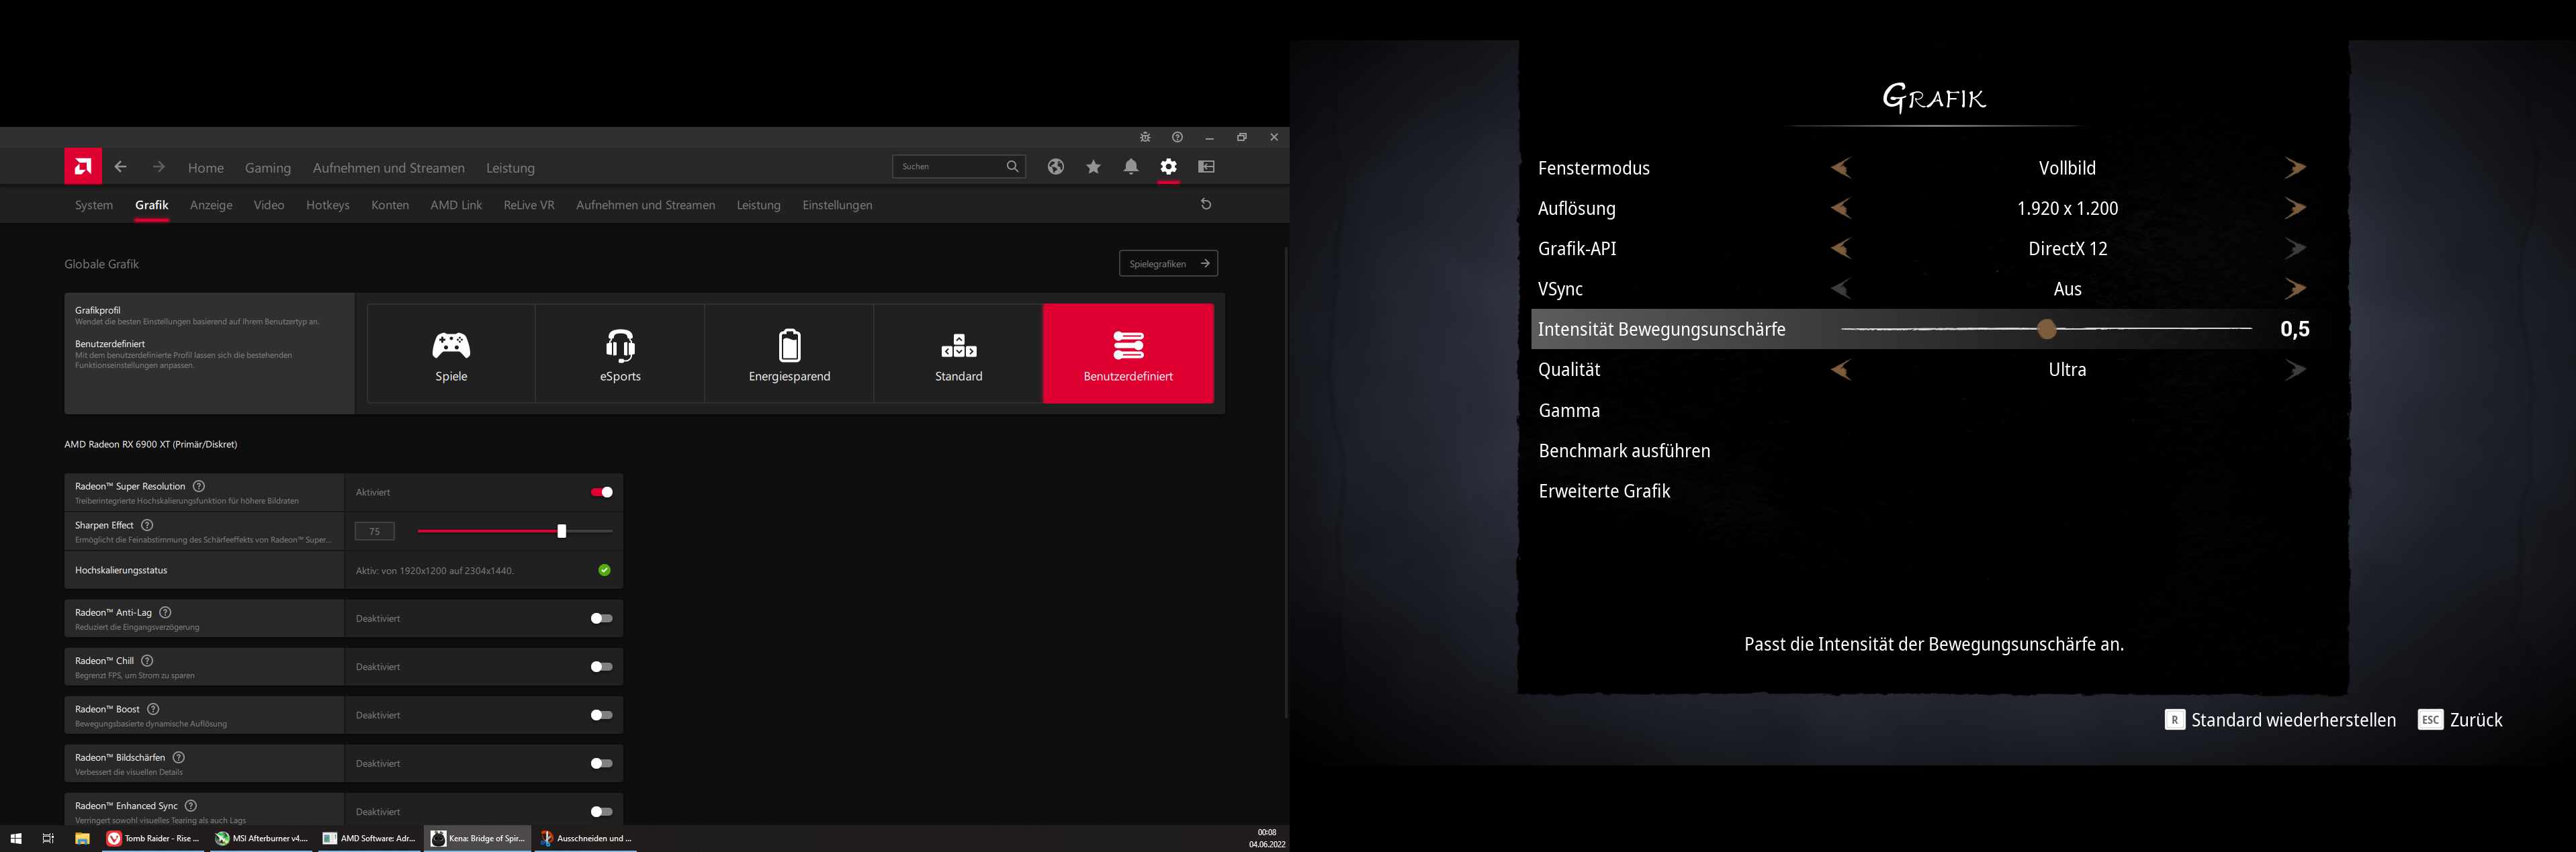Click the reset arrow icon in tab row

(1205, 204)
